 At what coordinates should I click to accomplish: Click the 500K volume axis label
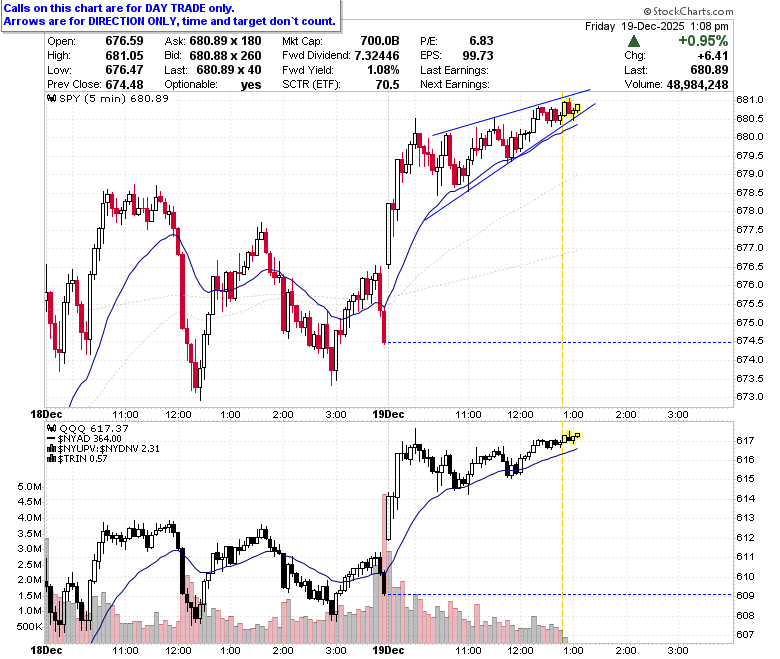pyautogui.click(x=29, y=626)
